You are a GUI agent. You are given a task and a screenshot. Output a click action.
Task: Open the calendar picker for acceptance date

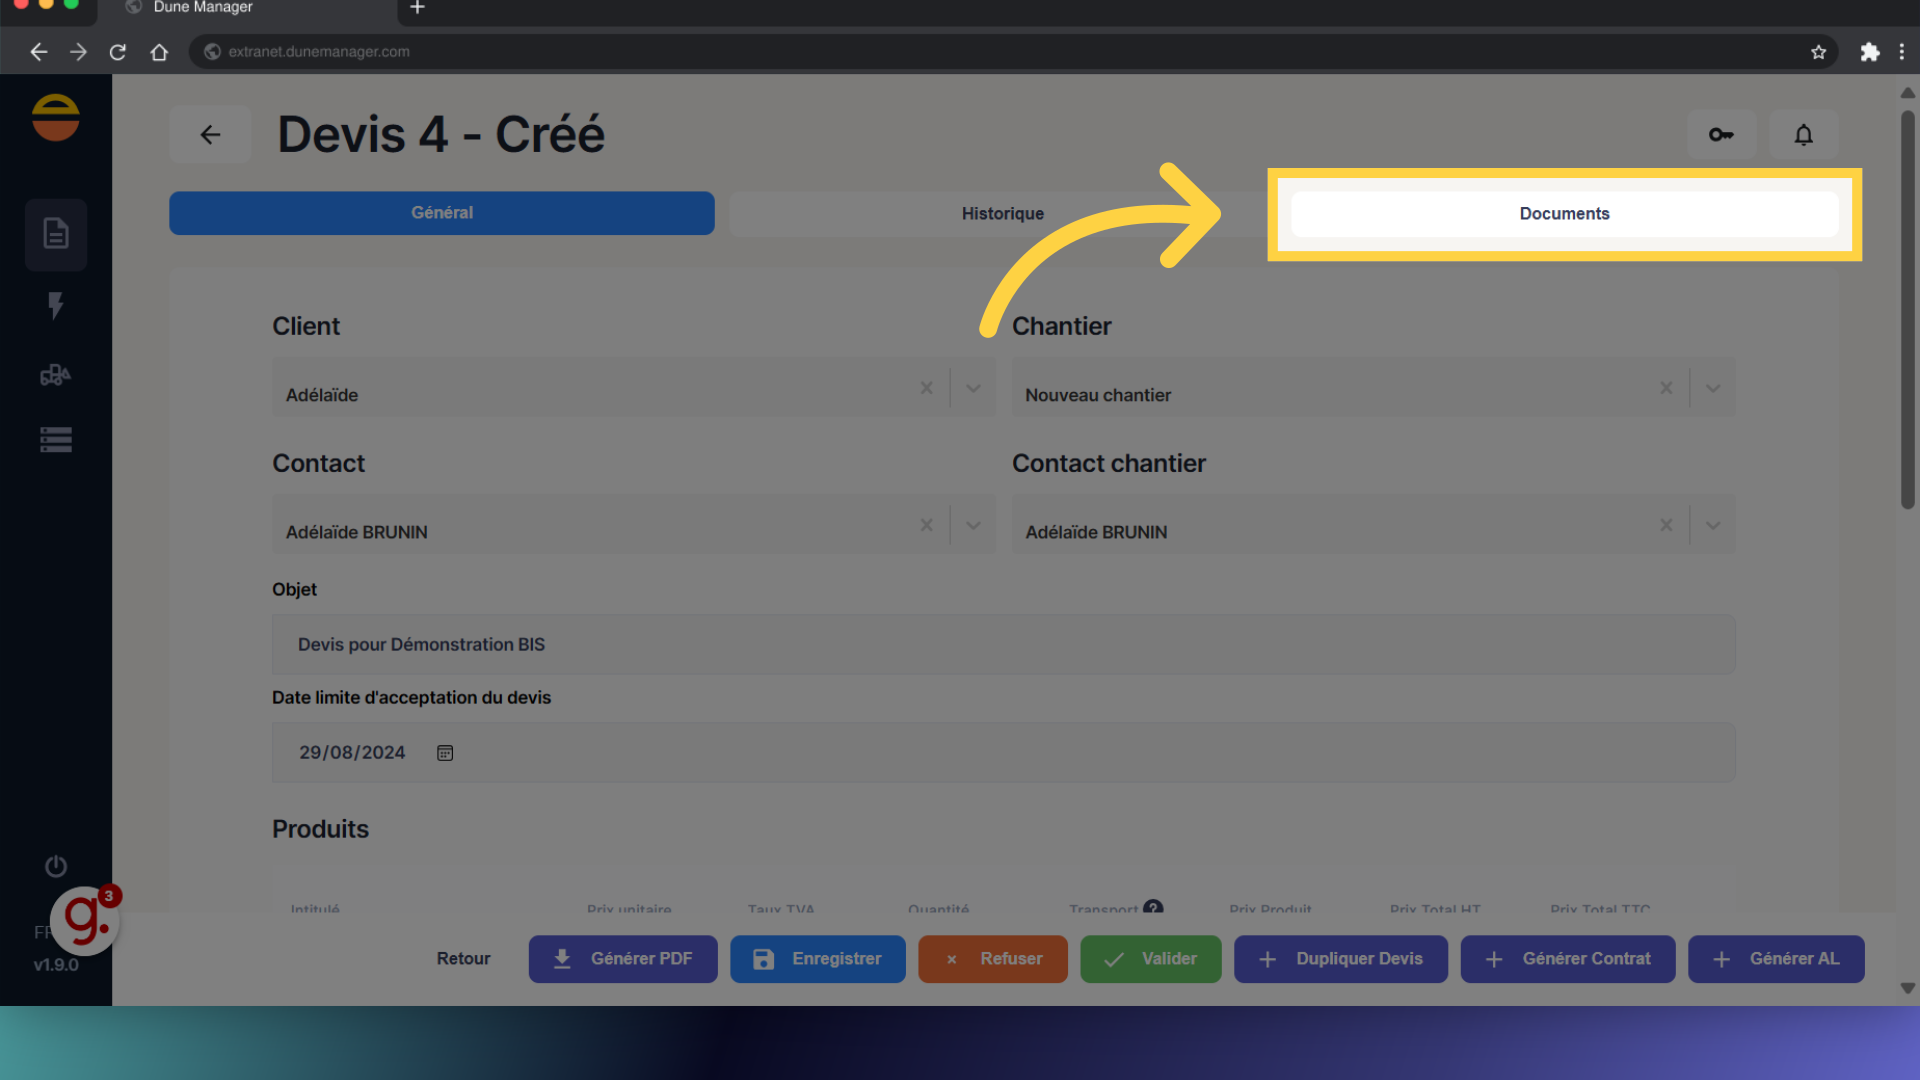coord(445,753)
